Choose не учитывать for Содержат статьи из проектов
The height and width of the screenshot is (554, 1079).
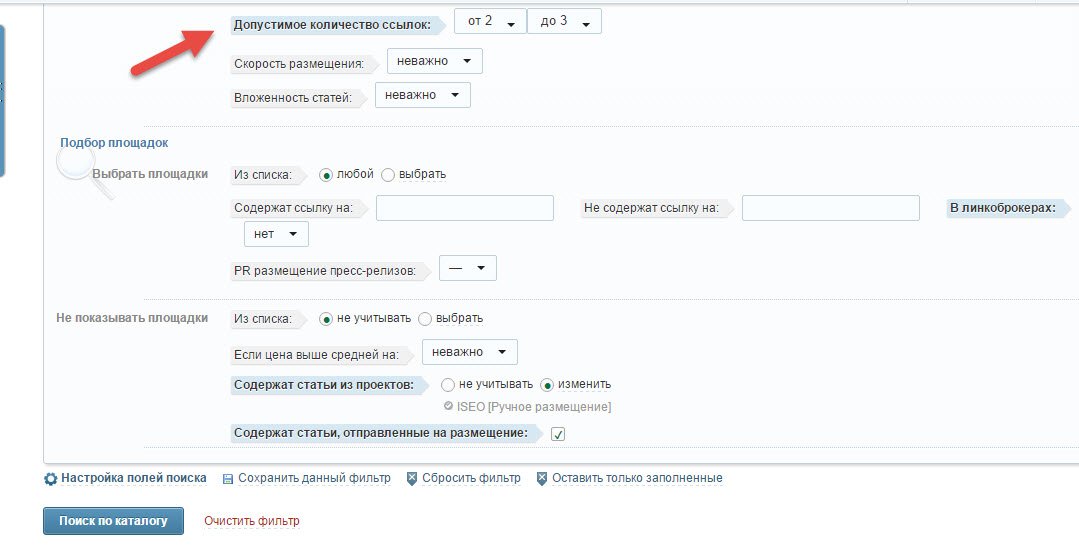(x=448, y=385)
